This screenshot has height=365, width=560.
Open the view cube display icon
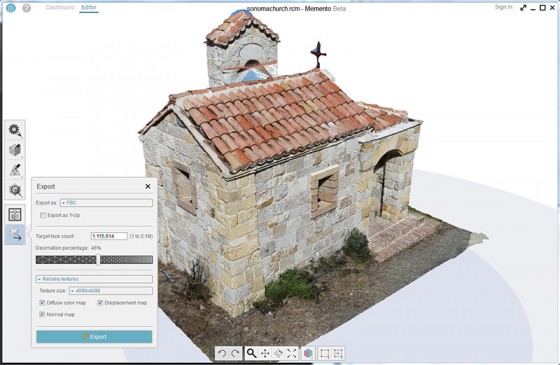point(308,354)
